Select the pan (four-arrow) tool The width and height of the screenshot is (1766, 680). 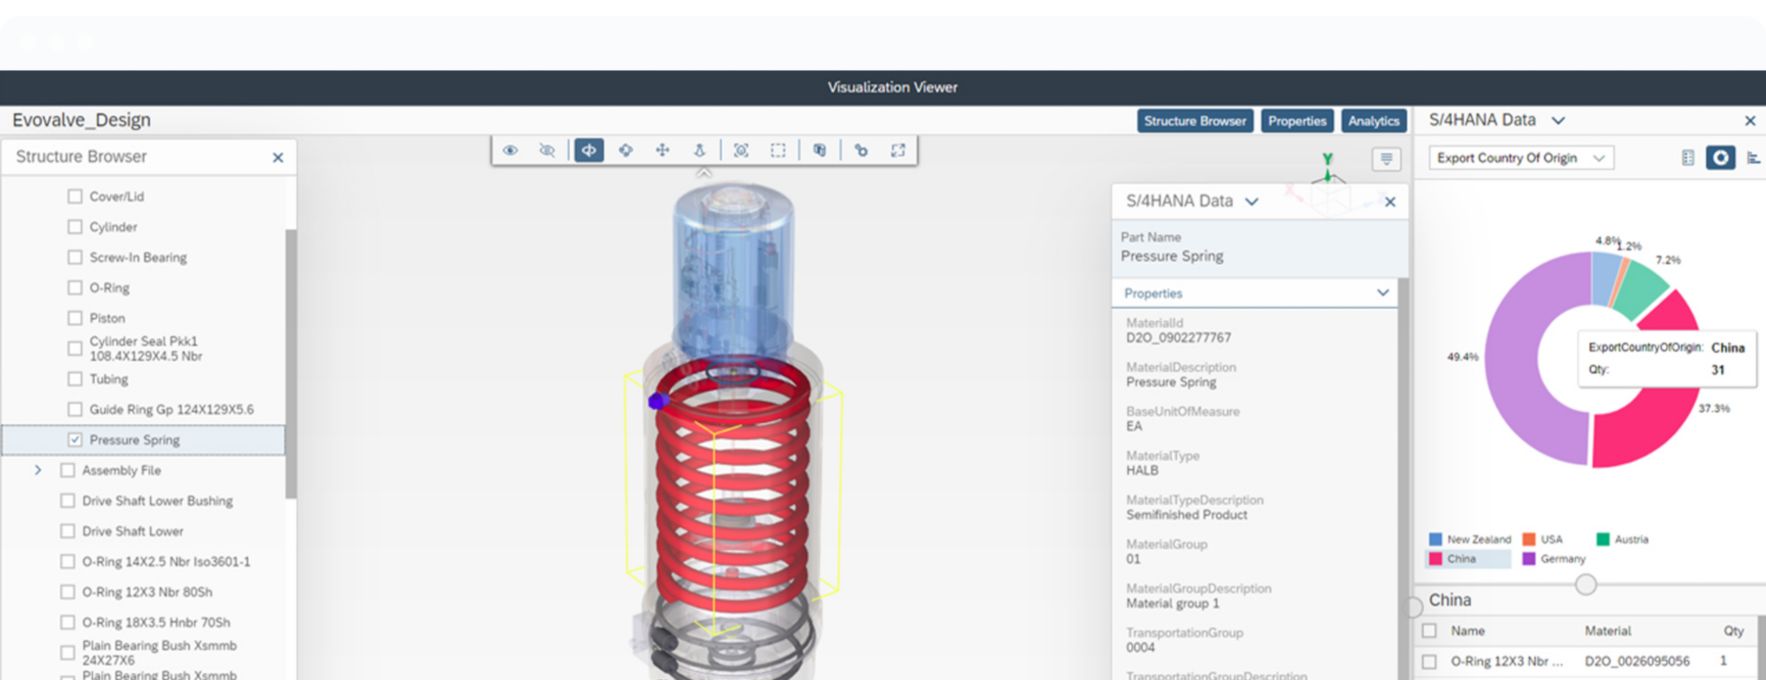coord(662,150)
